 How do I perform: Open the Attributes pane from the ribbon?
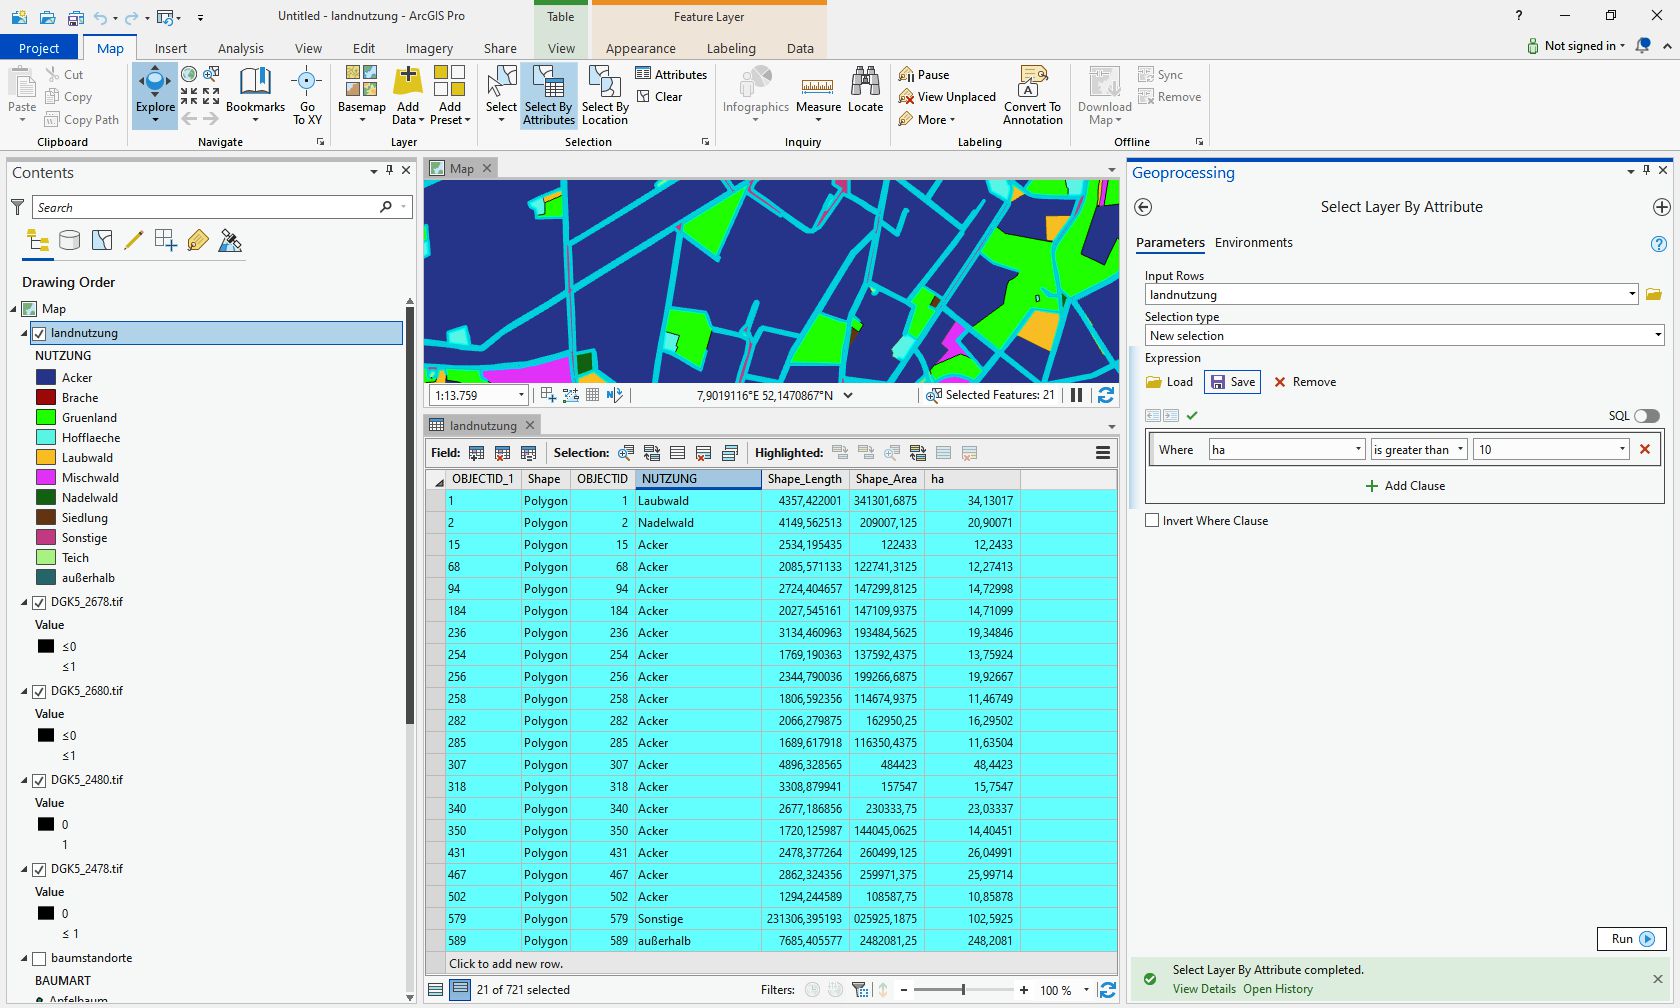click(671, 74)
